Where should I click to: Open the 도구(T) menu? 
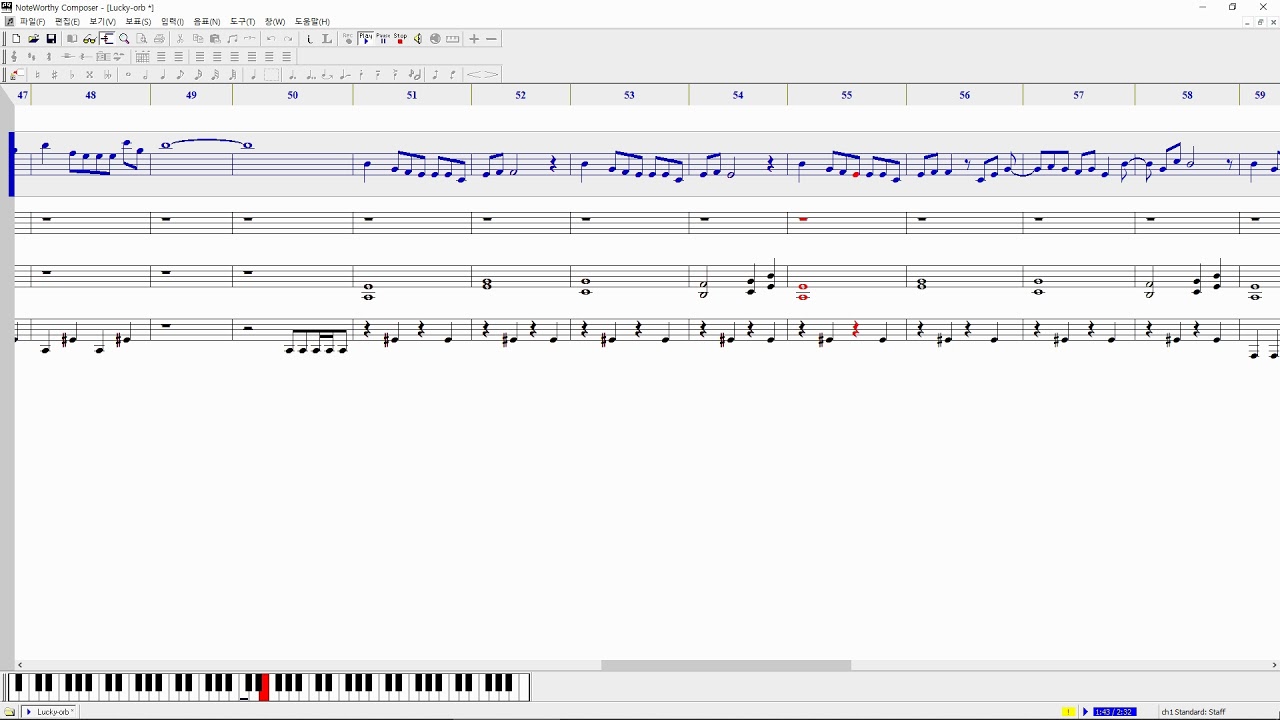point(242,21)
